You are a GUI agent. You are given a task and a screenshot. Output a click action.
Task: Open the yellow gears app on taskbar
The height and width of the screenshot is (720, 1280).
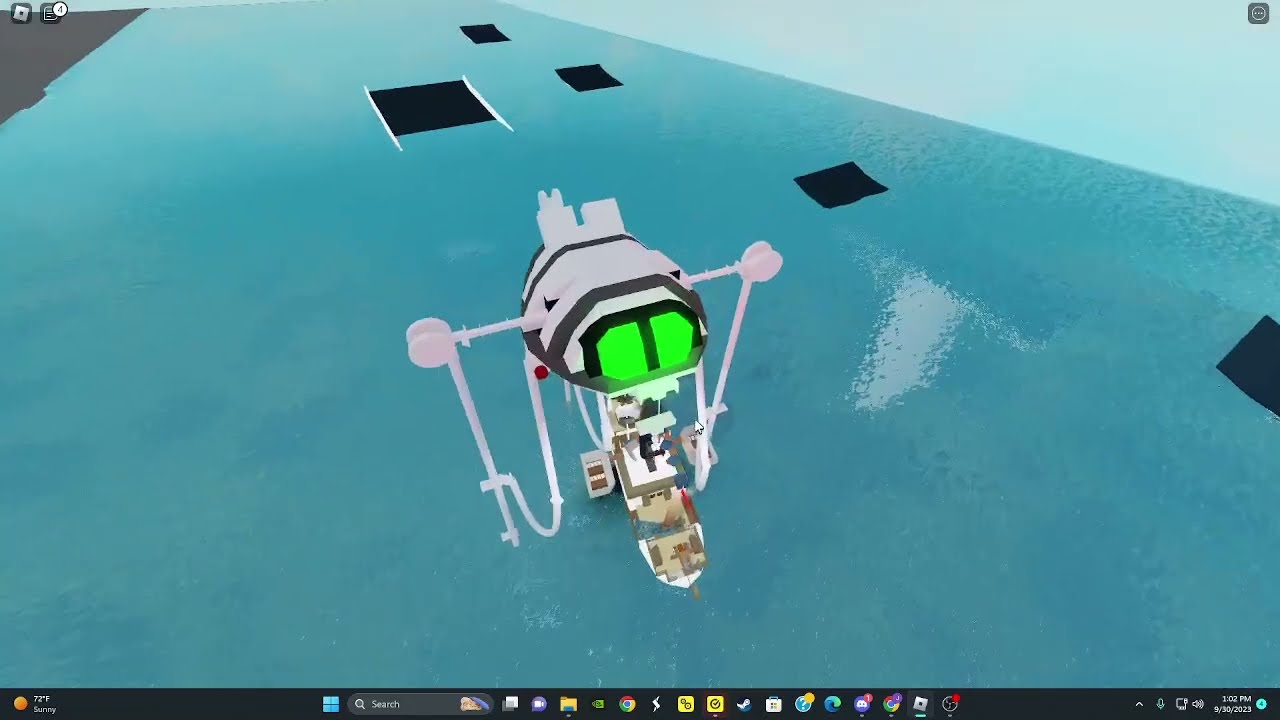pyautogui.click(x=686, y=704)
